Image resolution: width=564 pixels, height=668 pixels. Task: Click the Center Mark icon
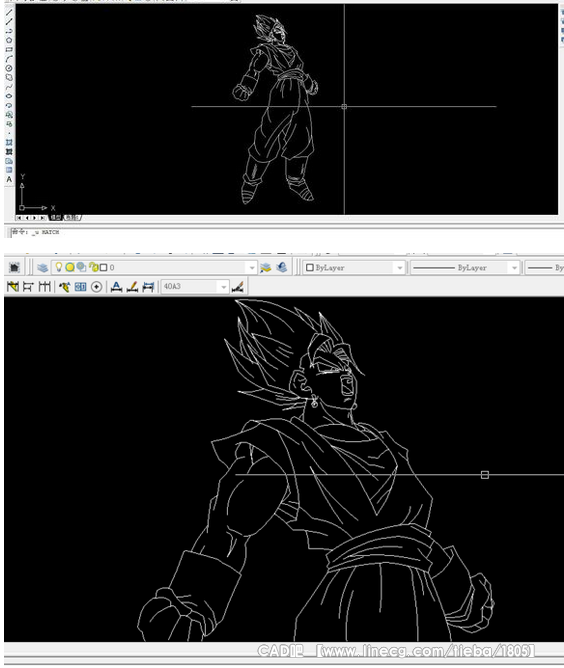[x=97, y=286]
